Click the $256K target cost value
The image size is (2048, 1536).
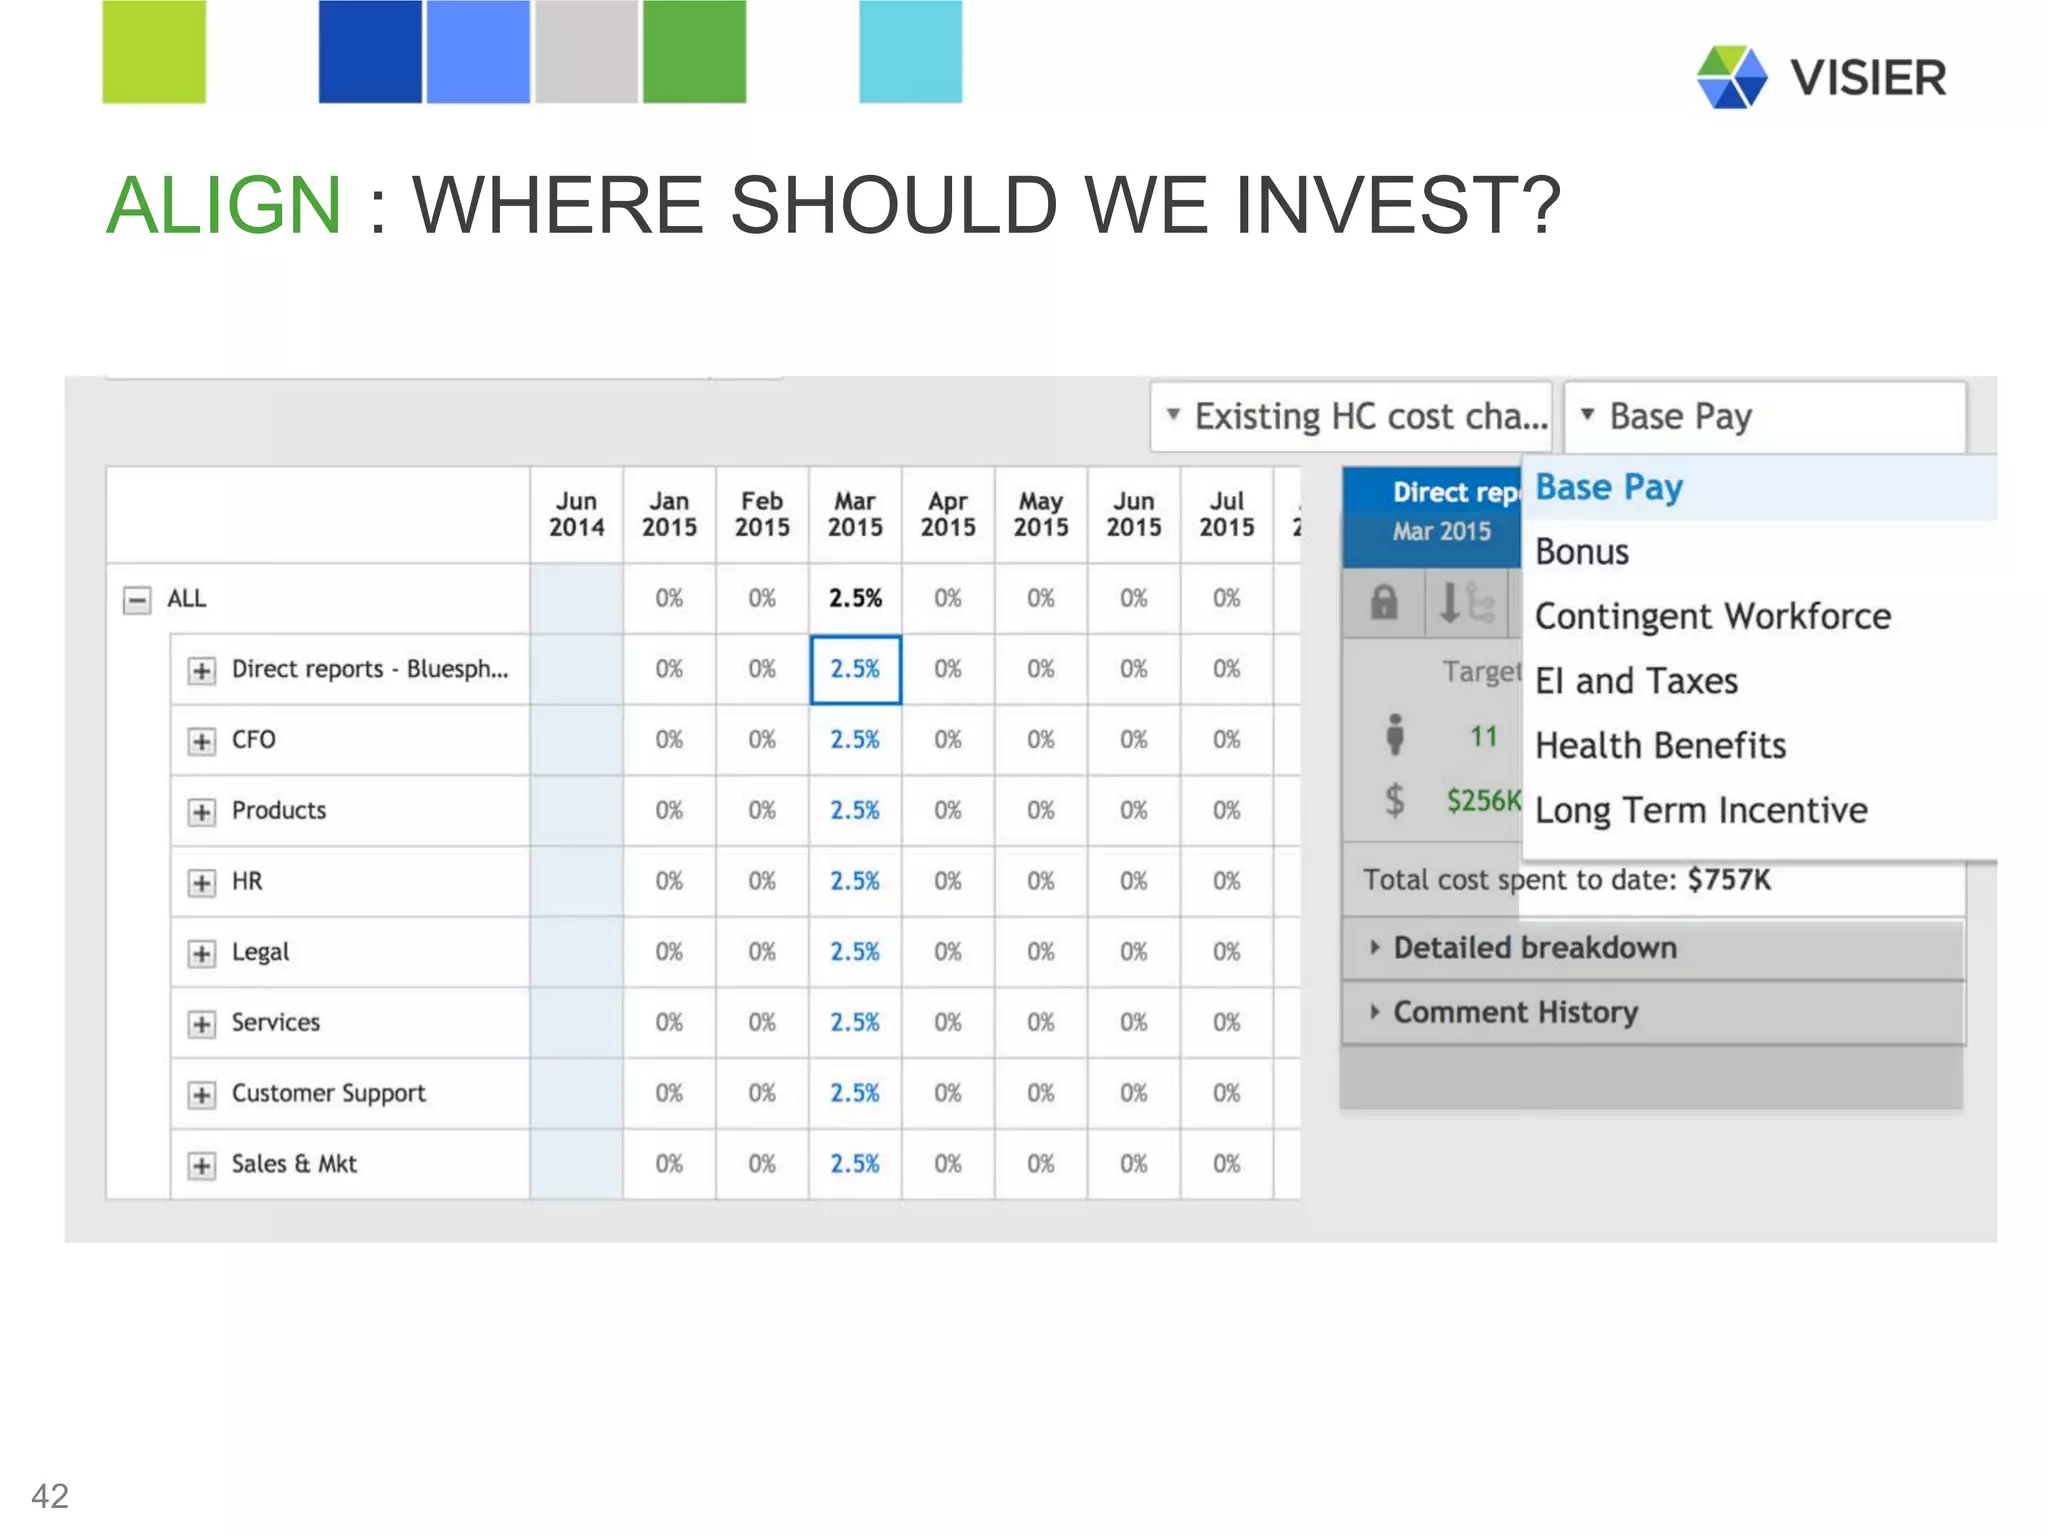(x=1484, y=801)
